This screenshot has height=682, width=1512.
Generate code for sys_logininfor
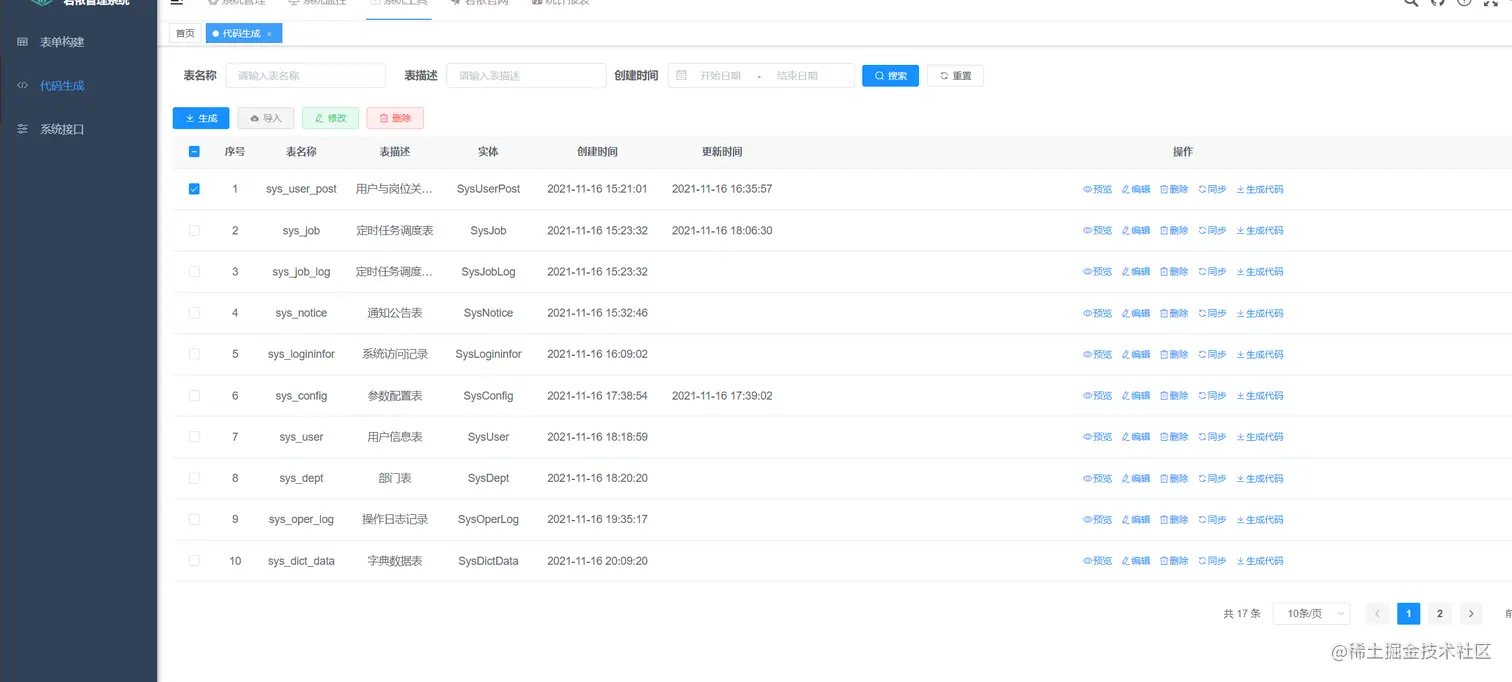coord(1260,354)
